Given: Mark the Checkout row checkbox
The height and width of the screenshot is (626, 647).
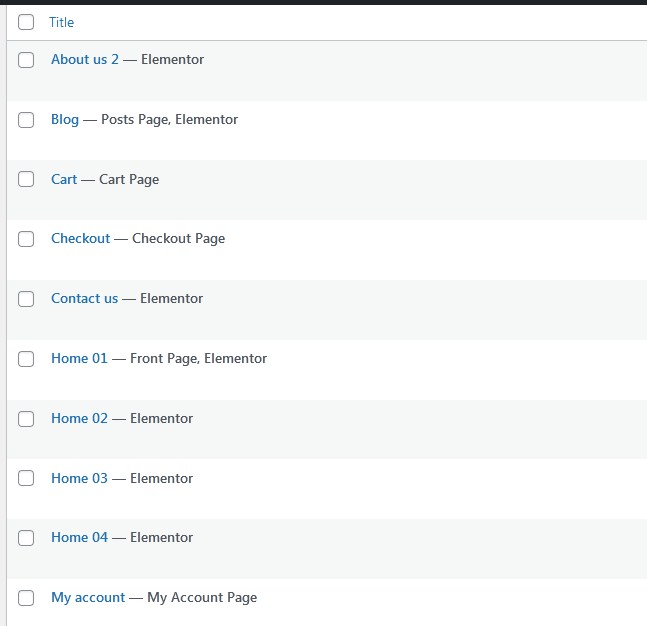Looking at the screenshot, I should (26, 239).
